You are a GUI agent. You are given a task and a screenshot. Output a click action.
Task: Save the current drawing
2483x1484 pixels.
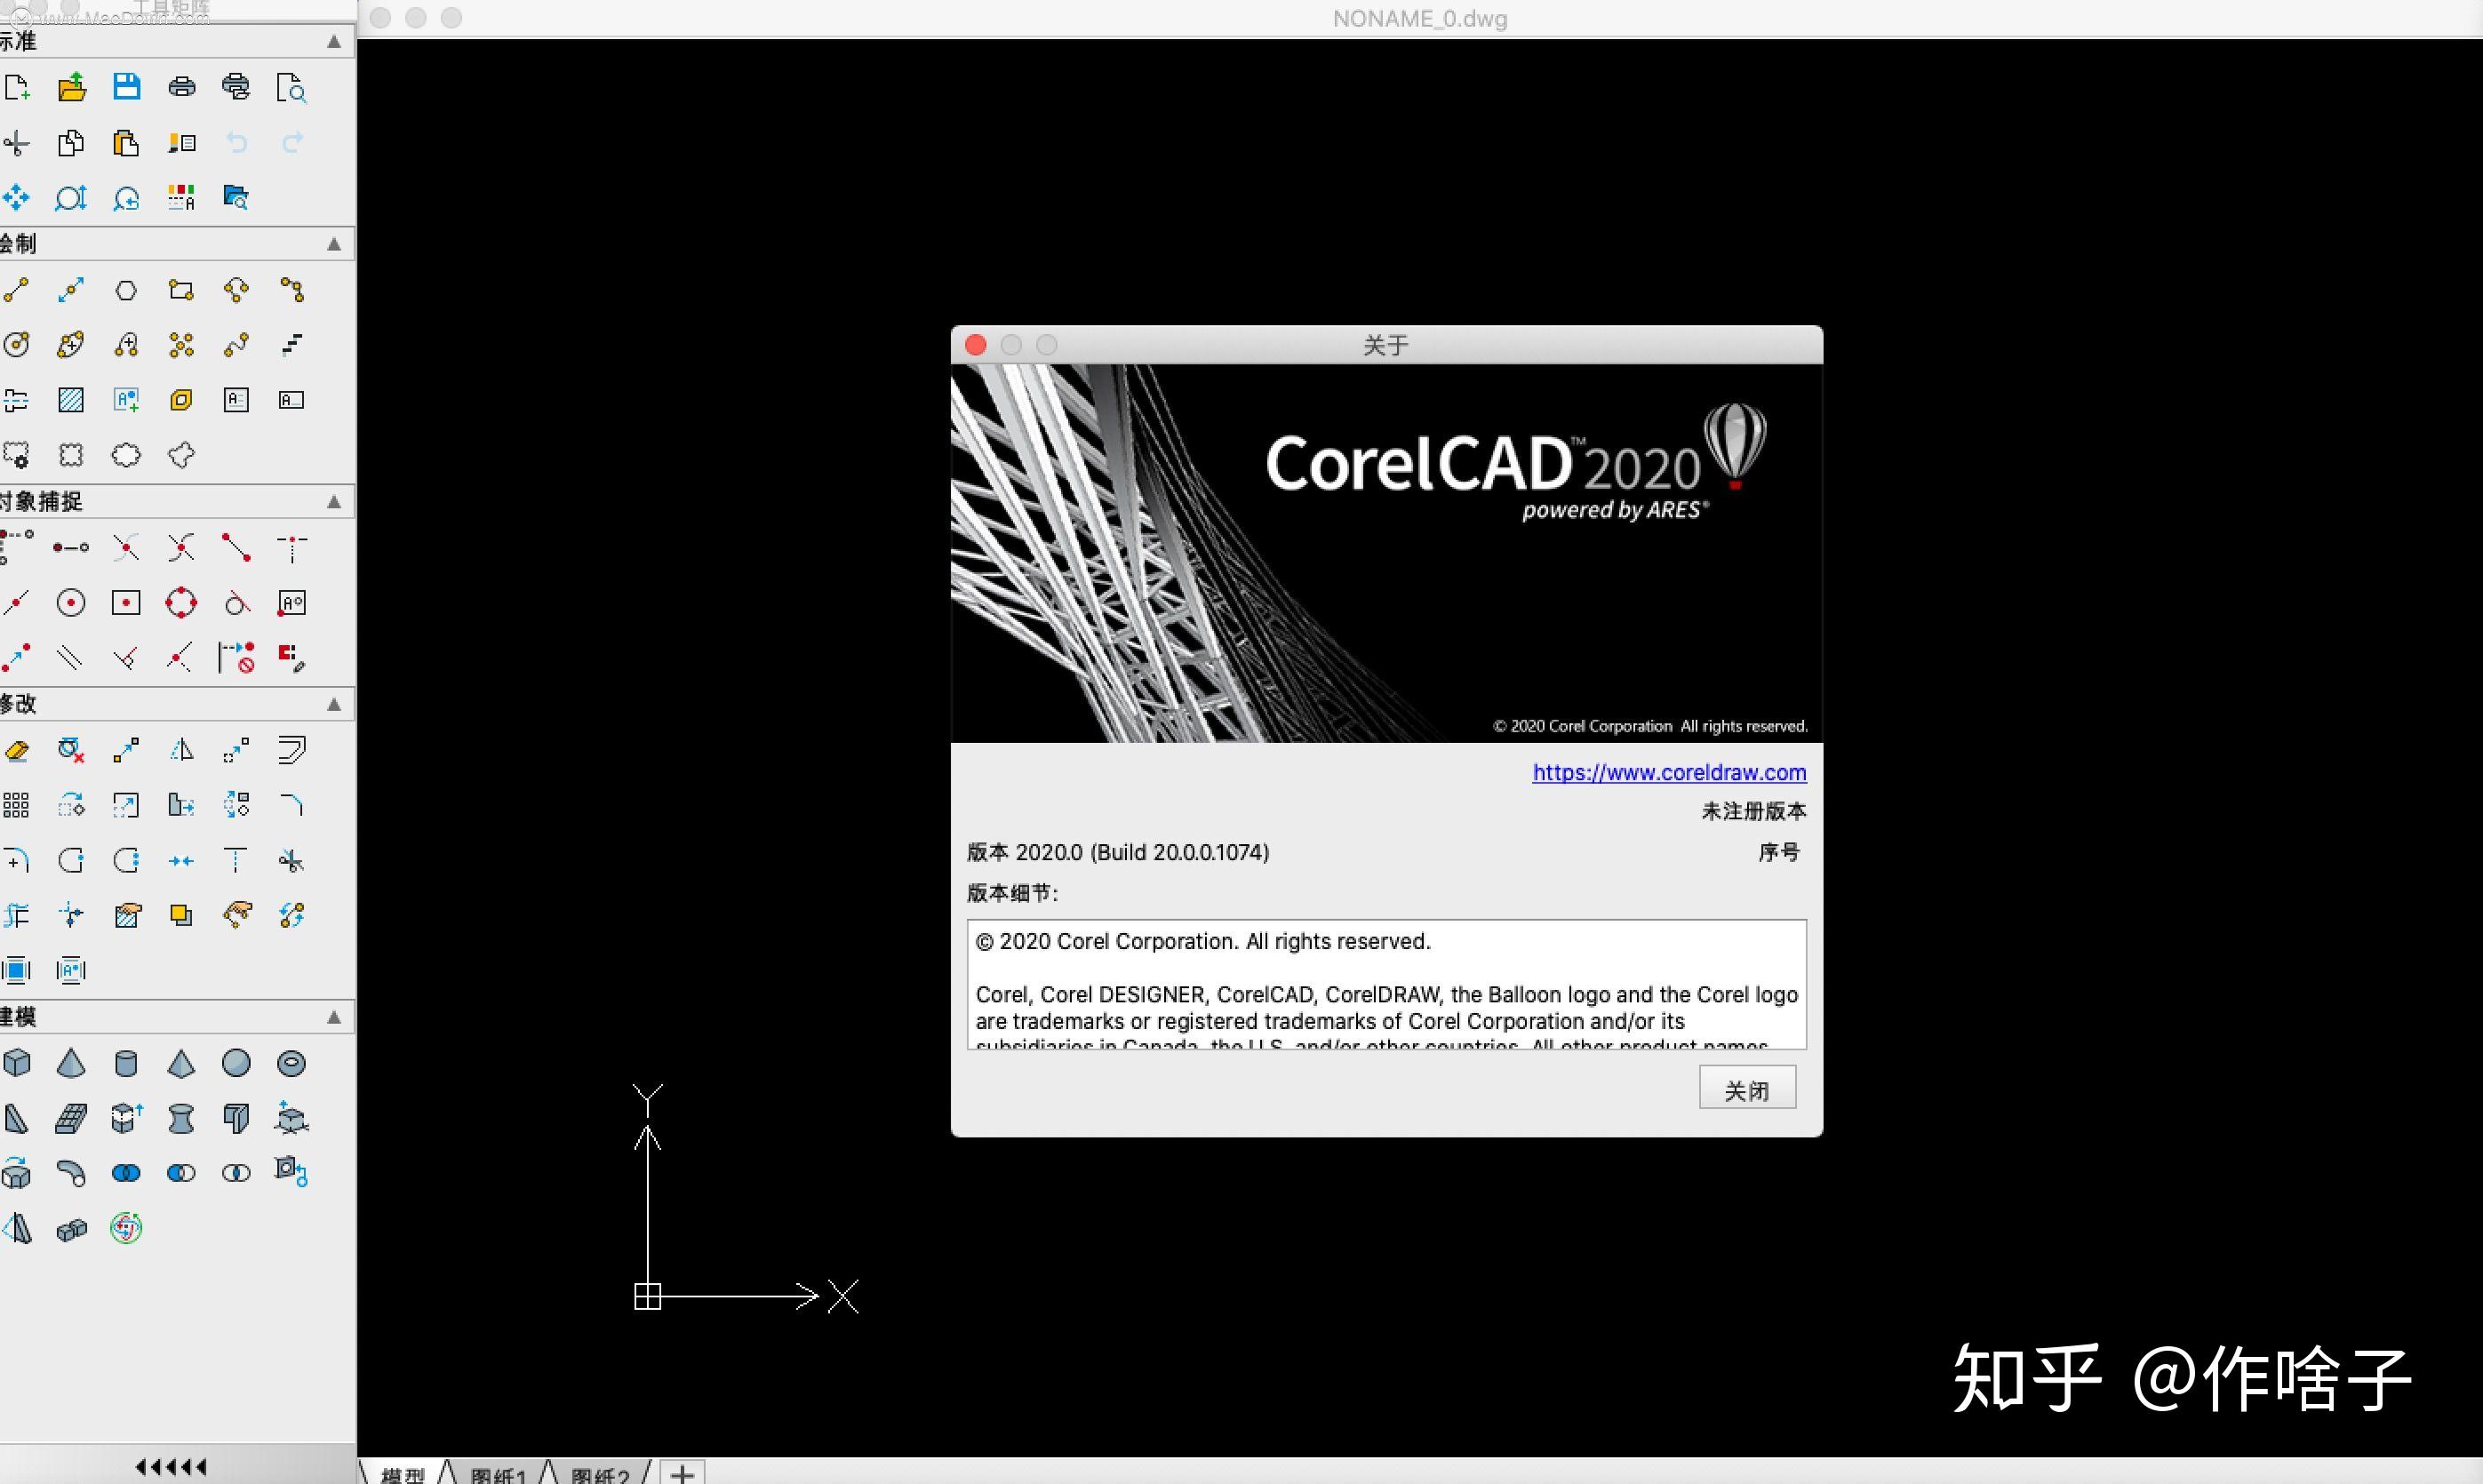[126, 87]
